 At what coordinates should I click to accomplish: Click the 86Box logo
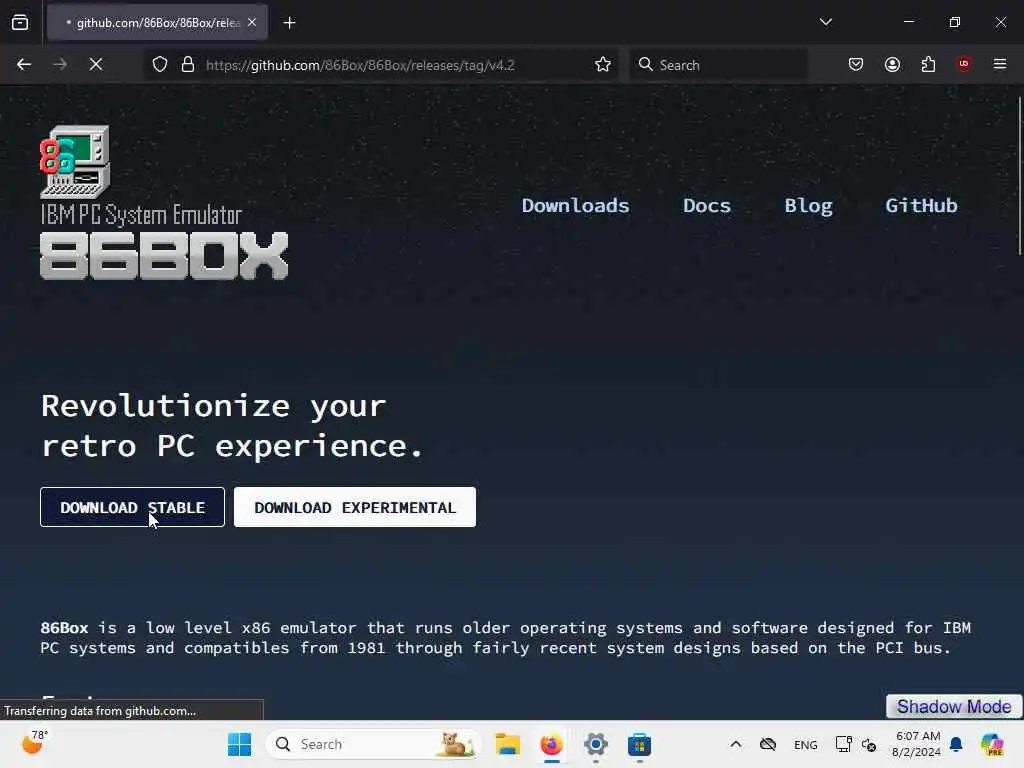pos(164,202)
